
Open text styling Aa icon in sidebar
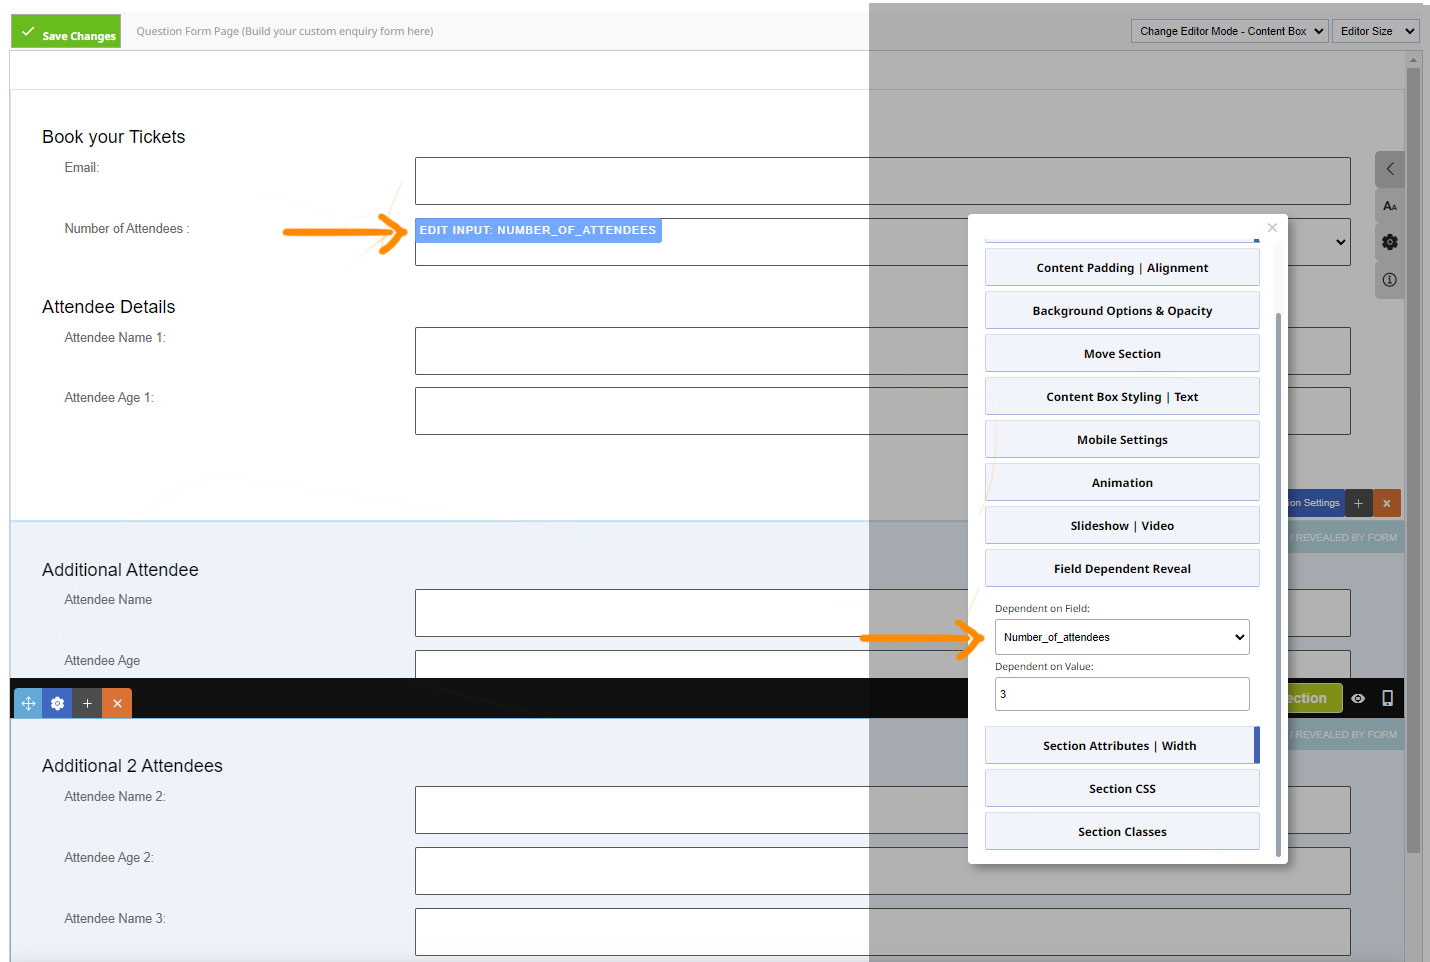1389,206
